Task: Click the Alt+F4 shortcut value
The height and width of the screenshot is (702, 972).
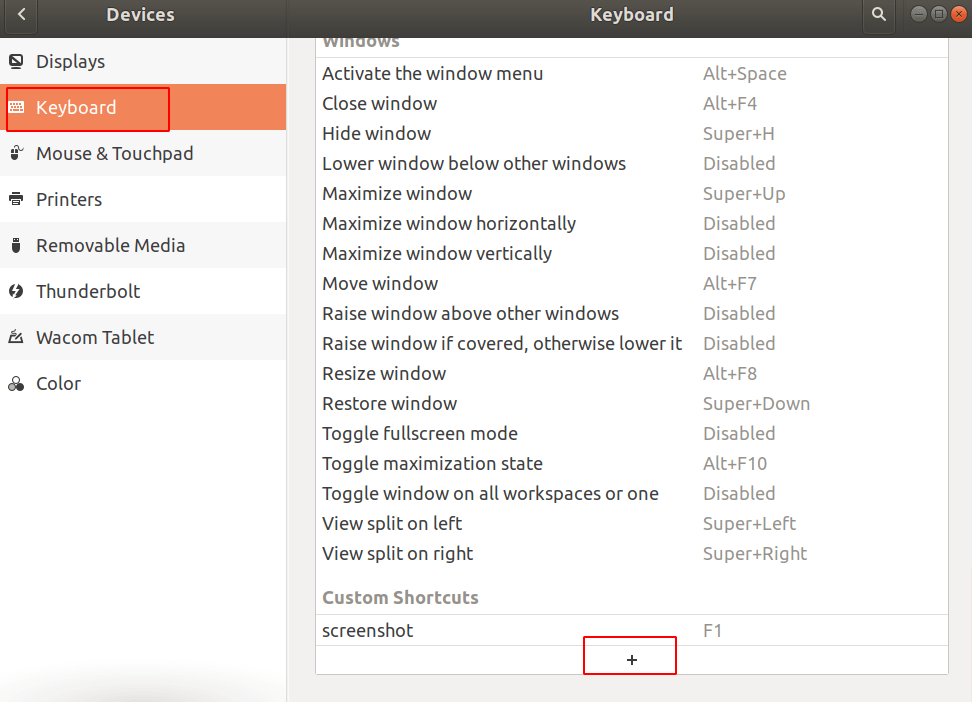Action: pyautogui.click(x=730, y=104)
